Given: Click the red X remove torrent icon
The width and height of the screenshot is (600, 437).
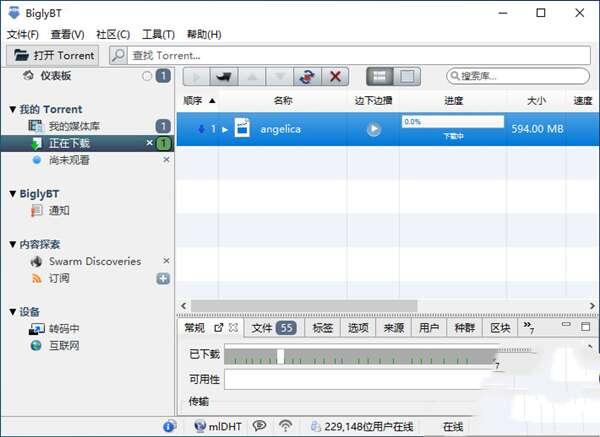Looking at the screenshot, I should tap(336, 77).
